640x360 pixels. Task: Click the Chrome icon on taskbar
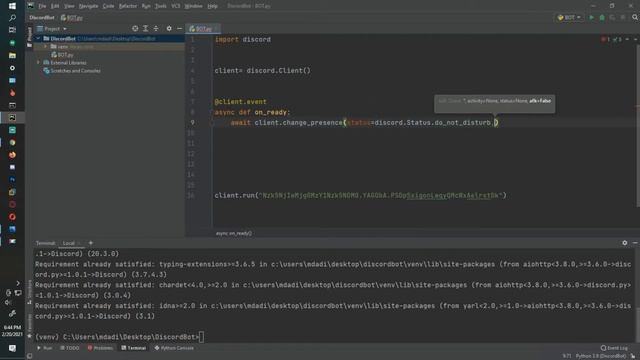12,142
